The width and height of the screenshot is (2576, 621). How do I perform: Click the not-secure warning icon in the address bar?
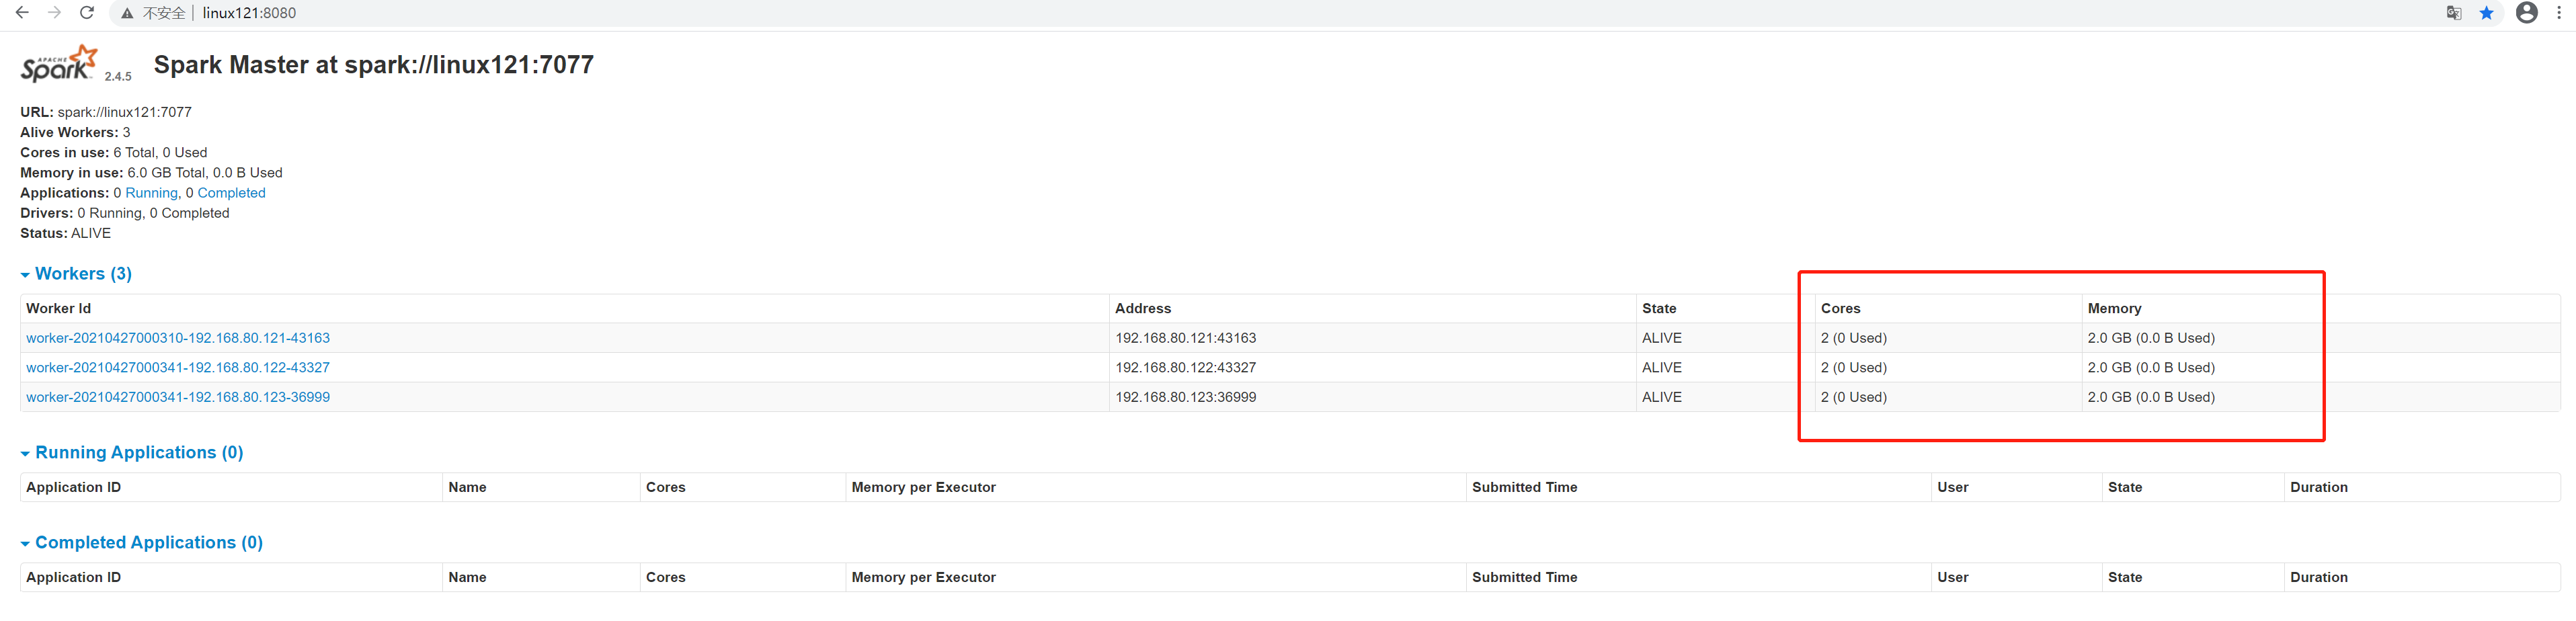pos(127,13)
